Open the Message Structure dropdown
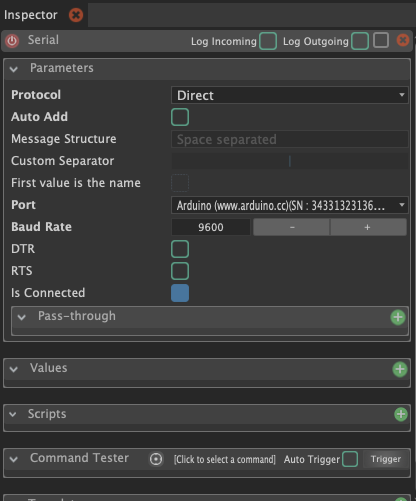 click(290, 139)
